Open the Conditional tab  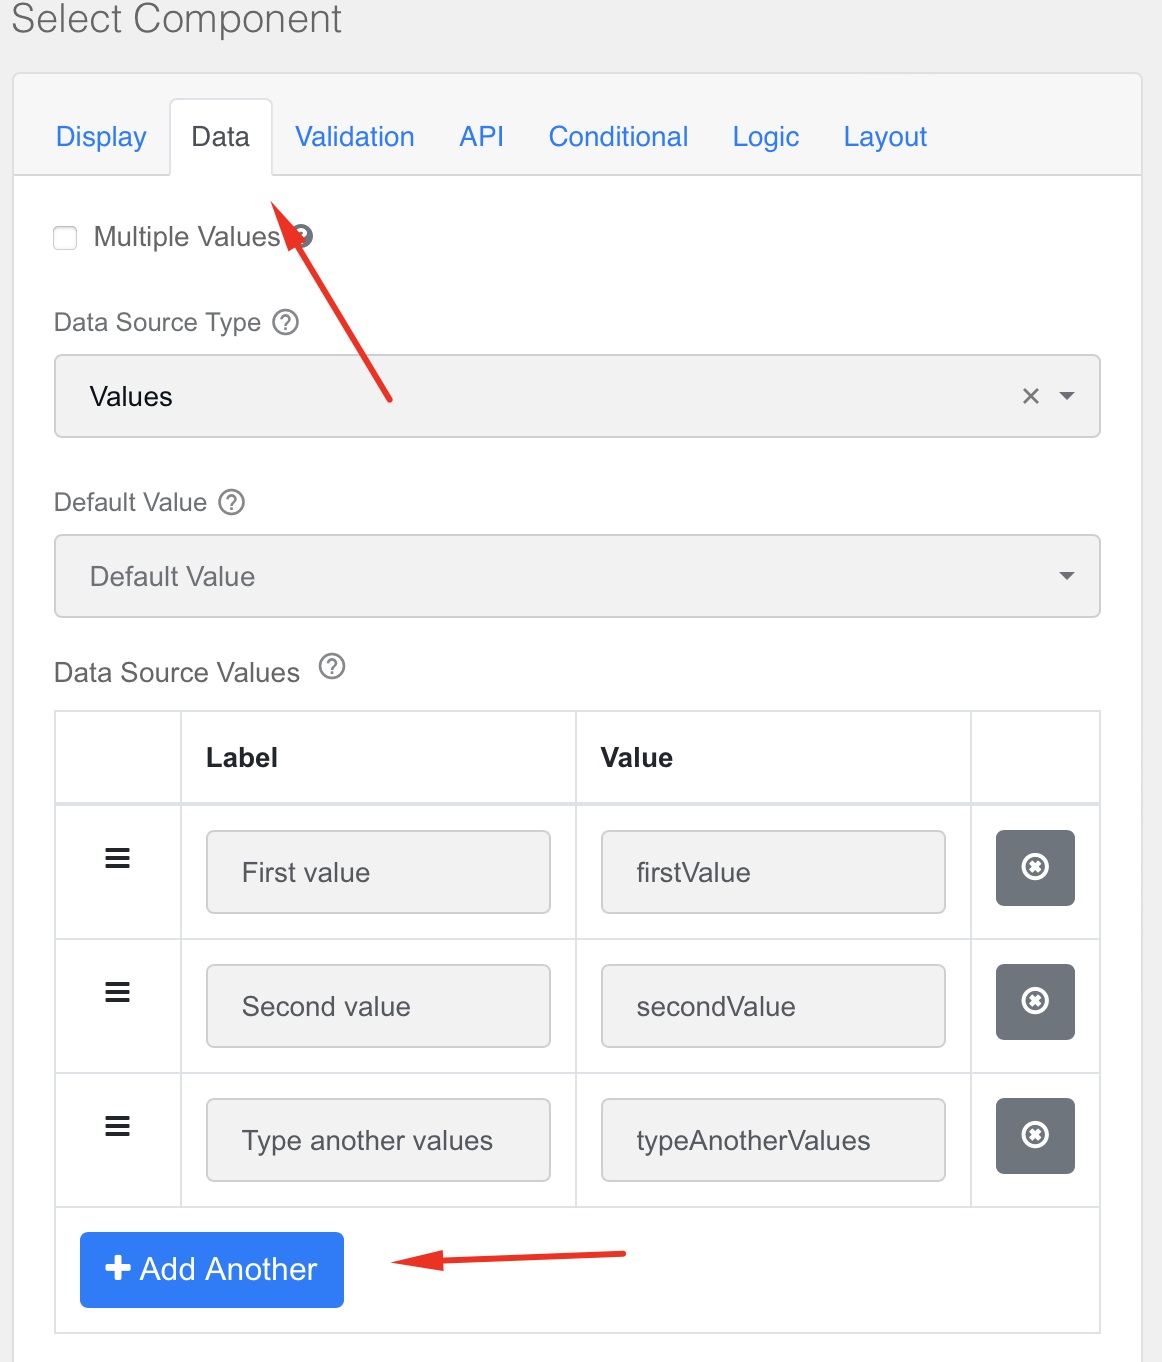click(x=618, y=137)
